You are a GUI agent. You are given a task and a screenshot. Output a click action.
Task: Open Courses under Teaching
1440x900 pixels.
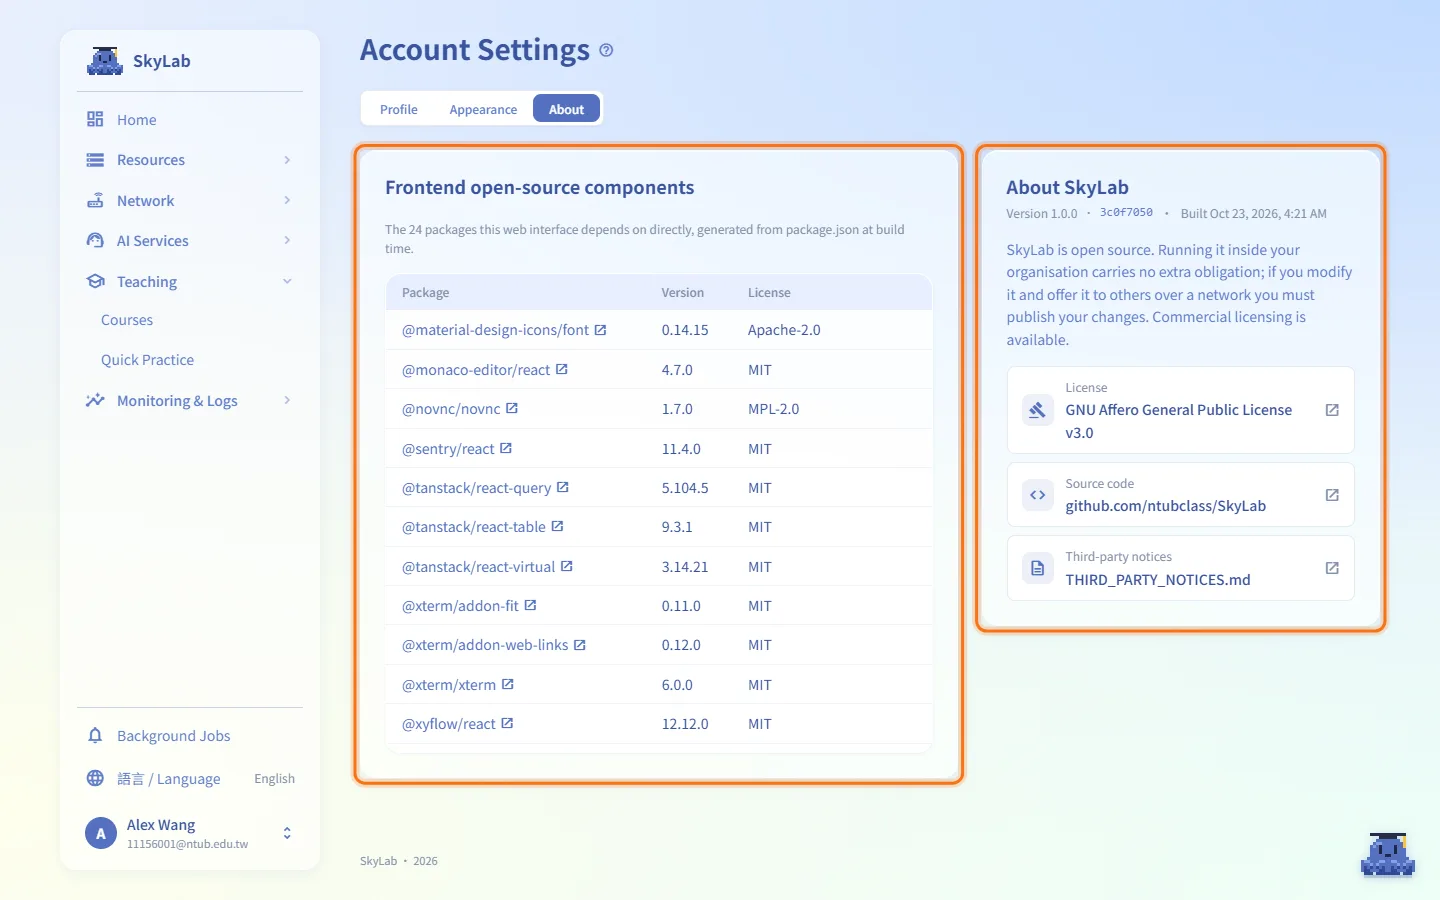[x=127, y=320]
